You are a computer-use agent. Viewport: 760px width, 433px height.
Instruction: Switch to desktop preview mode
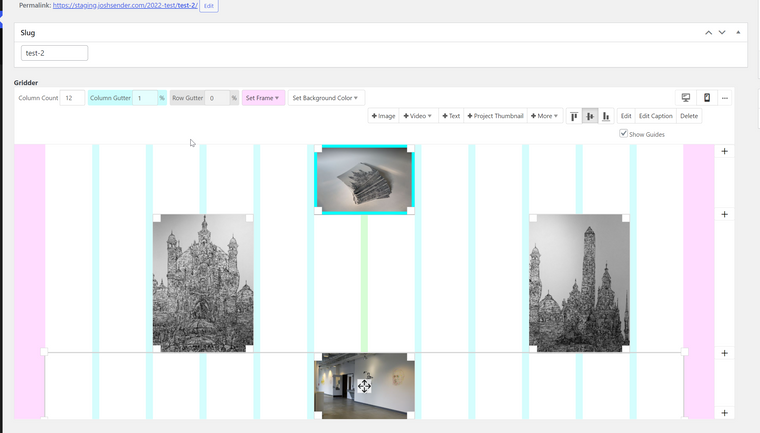pyautogui.click(x=686, y=98)
